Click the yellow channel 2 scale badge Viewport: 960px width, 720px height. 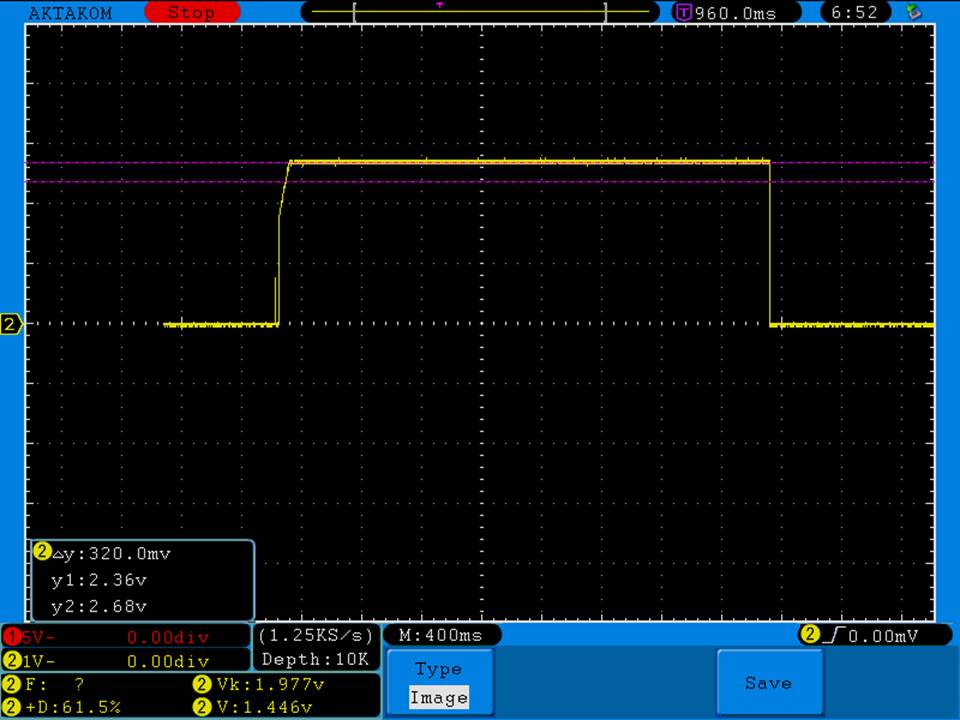pos(11,661)
